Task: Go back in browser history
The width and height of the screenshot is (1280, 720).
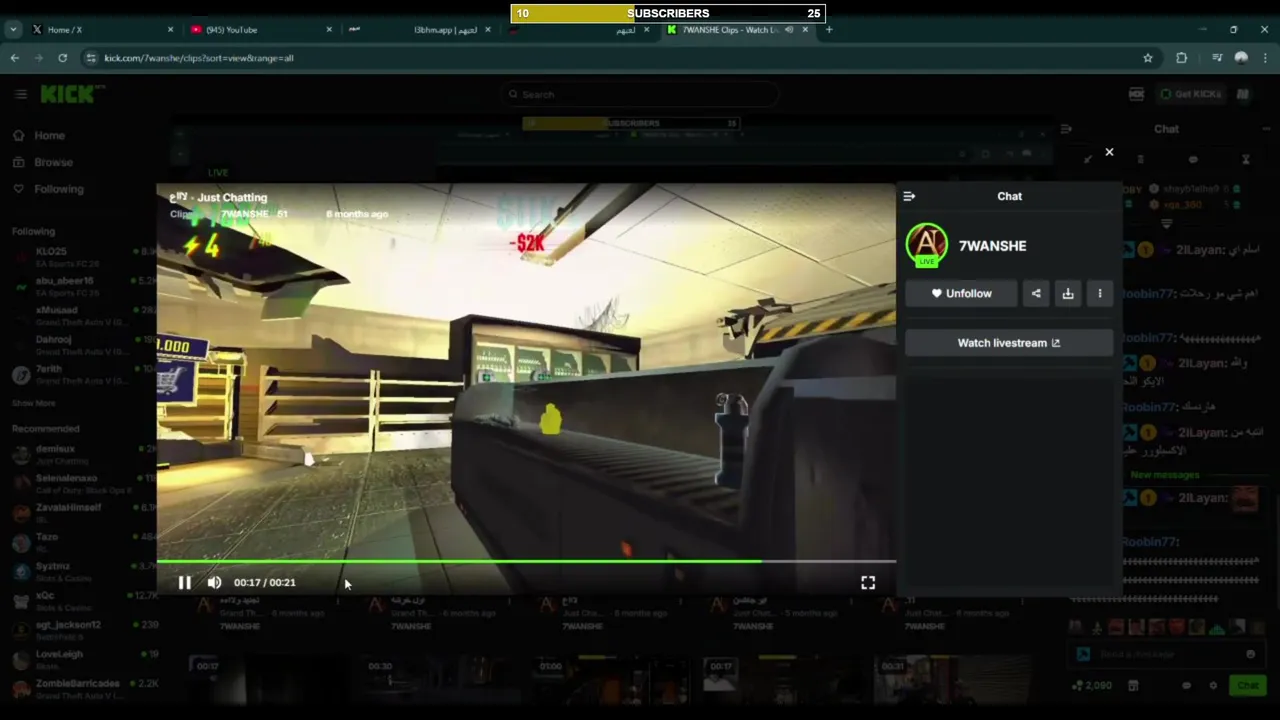Action: click(x=15, y=58)
